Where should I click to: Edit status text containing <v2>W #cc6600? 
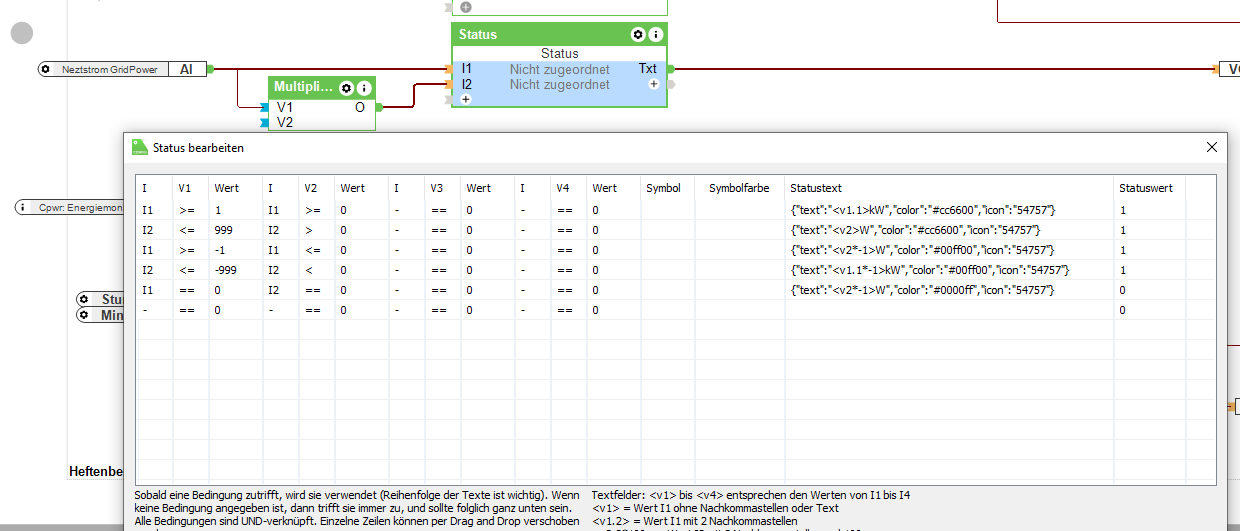[x=949, y=230]
